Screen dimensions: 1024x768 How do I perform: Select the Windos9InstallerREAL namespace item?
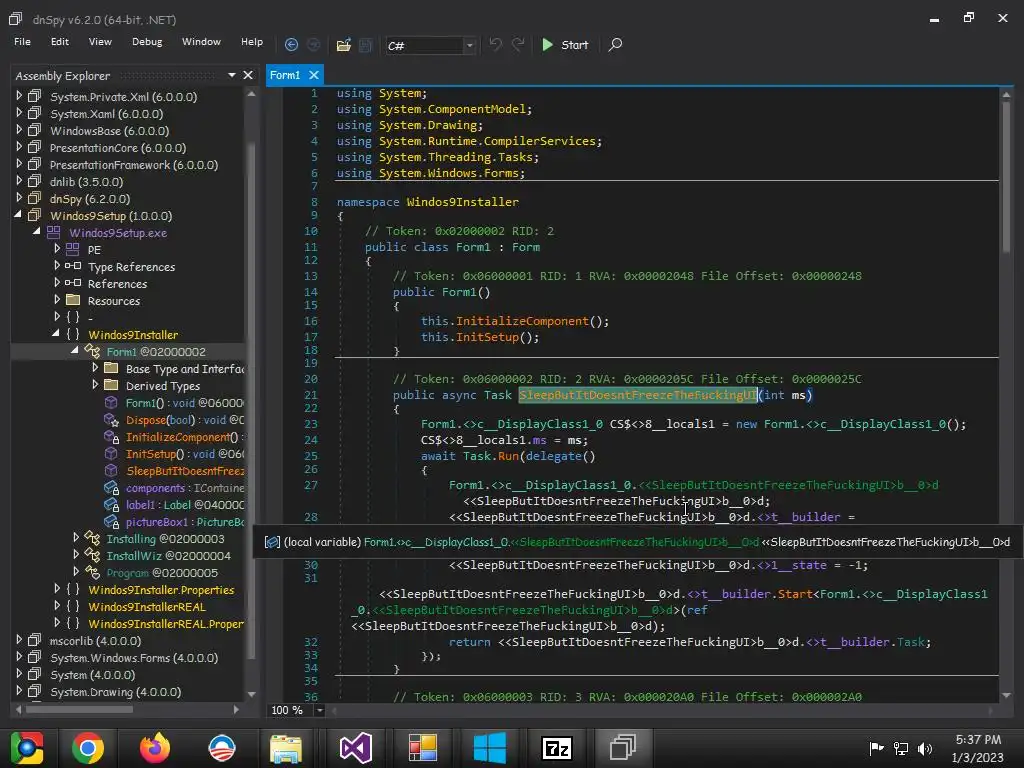(147, 607)
